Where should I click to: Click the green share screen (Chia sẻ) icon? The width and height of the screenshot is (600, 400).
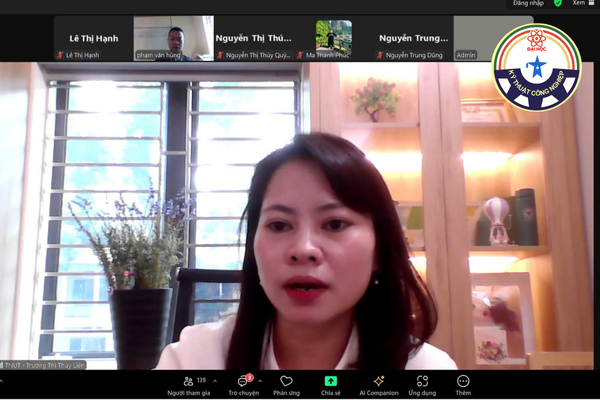[x=330, y=382]
